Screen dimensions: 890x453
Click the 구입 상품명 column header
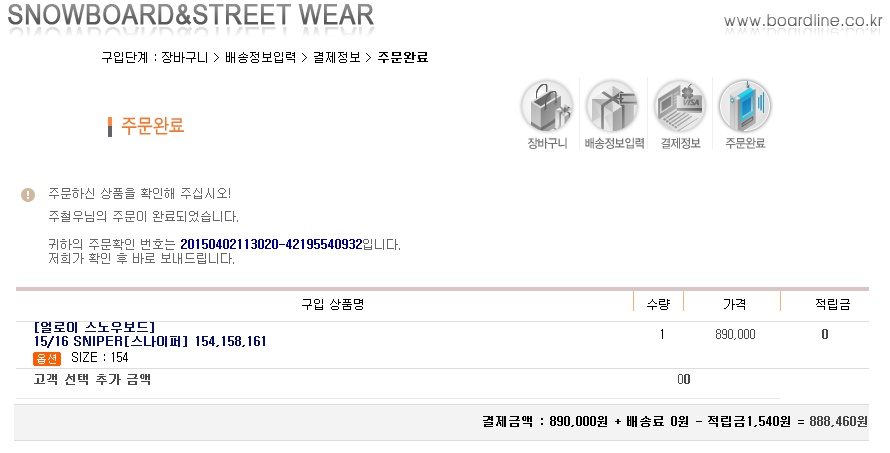[x=332, y=304]
